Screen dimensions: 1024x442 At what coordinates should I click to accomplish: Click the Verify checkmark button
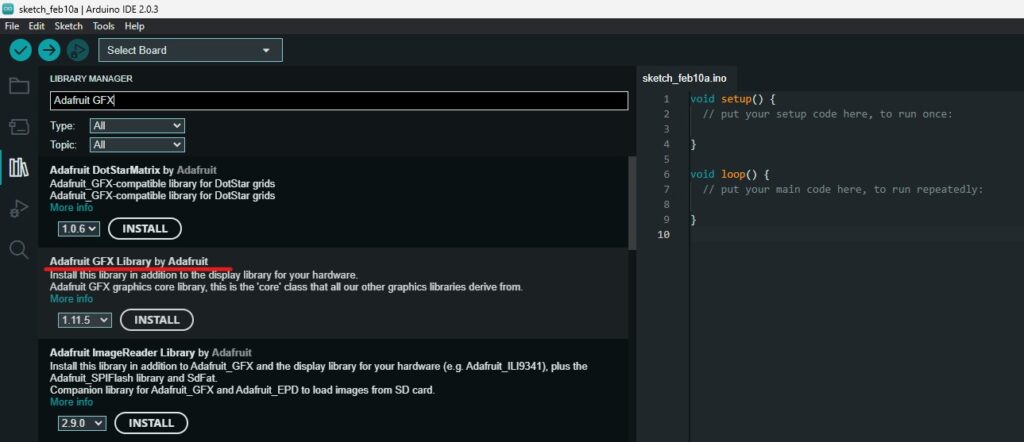(x=20, y=50)
